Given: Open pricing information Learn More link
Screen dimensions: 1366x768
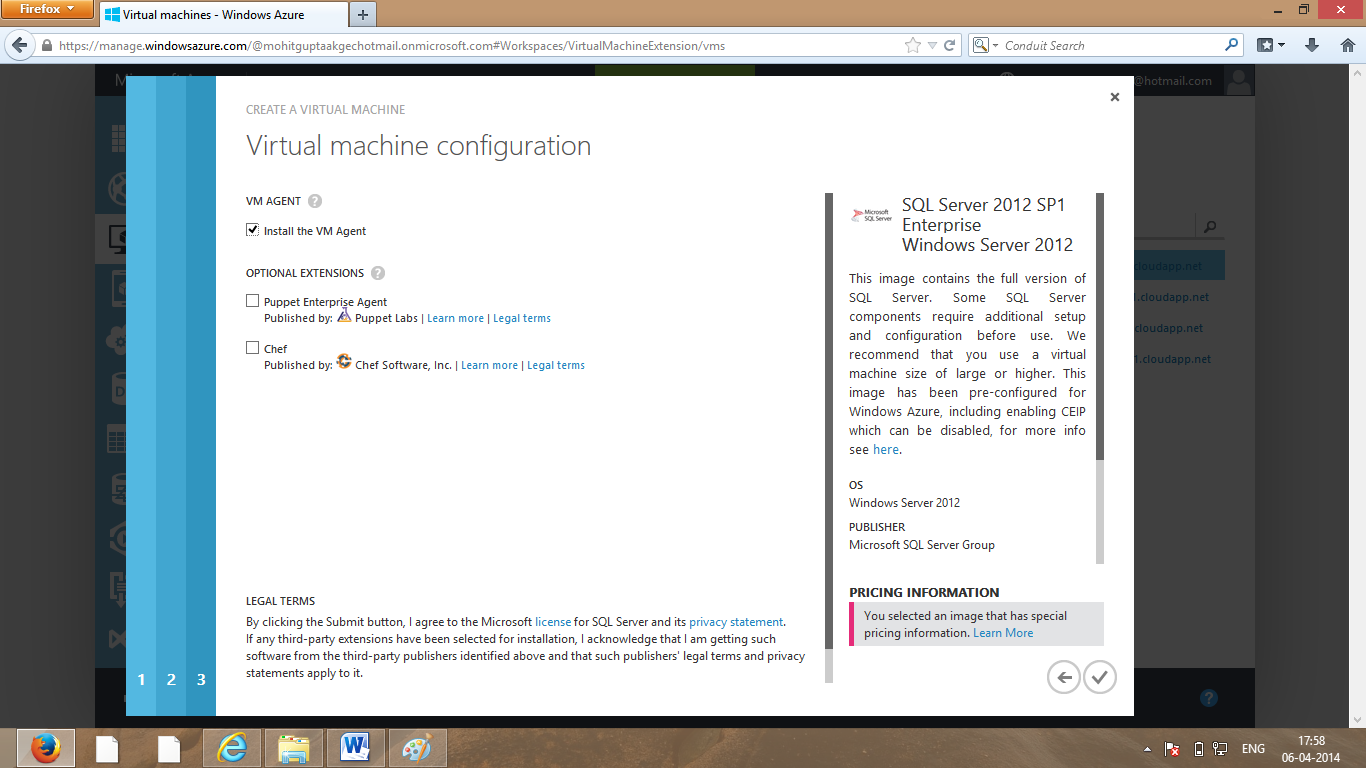Looking at the screenshot, I should pyautogui.click(x=1003, y=633).
